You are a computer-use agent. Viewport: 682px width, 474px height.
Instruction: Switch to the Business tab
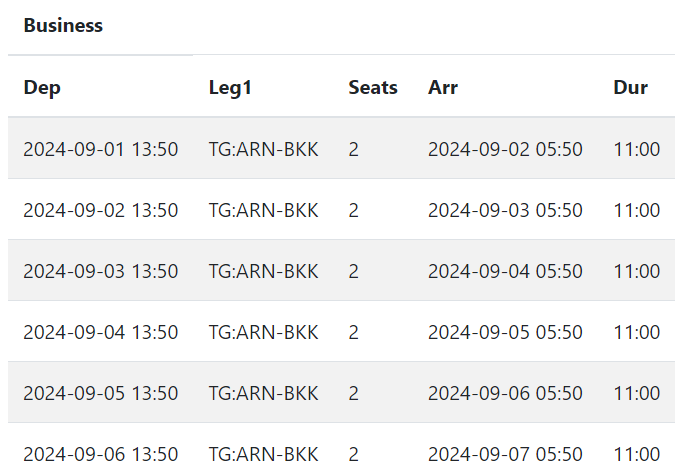[x=63, y=26]
